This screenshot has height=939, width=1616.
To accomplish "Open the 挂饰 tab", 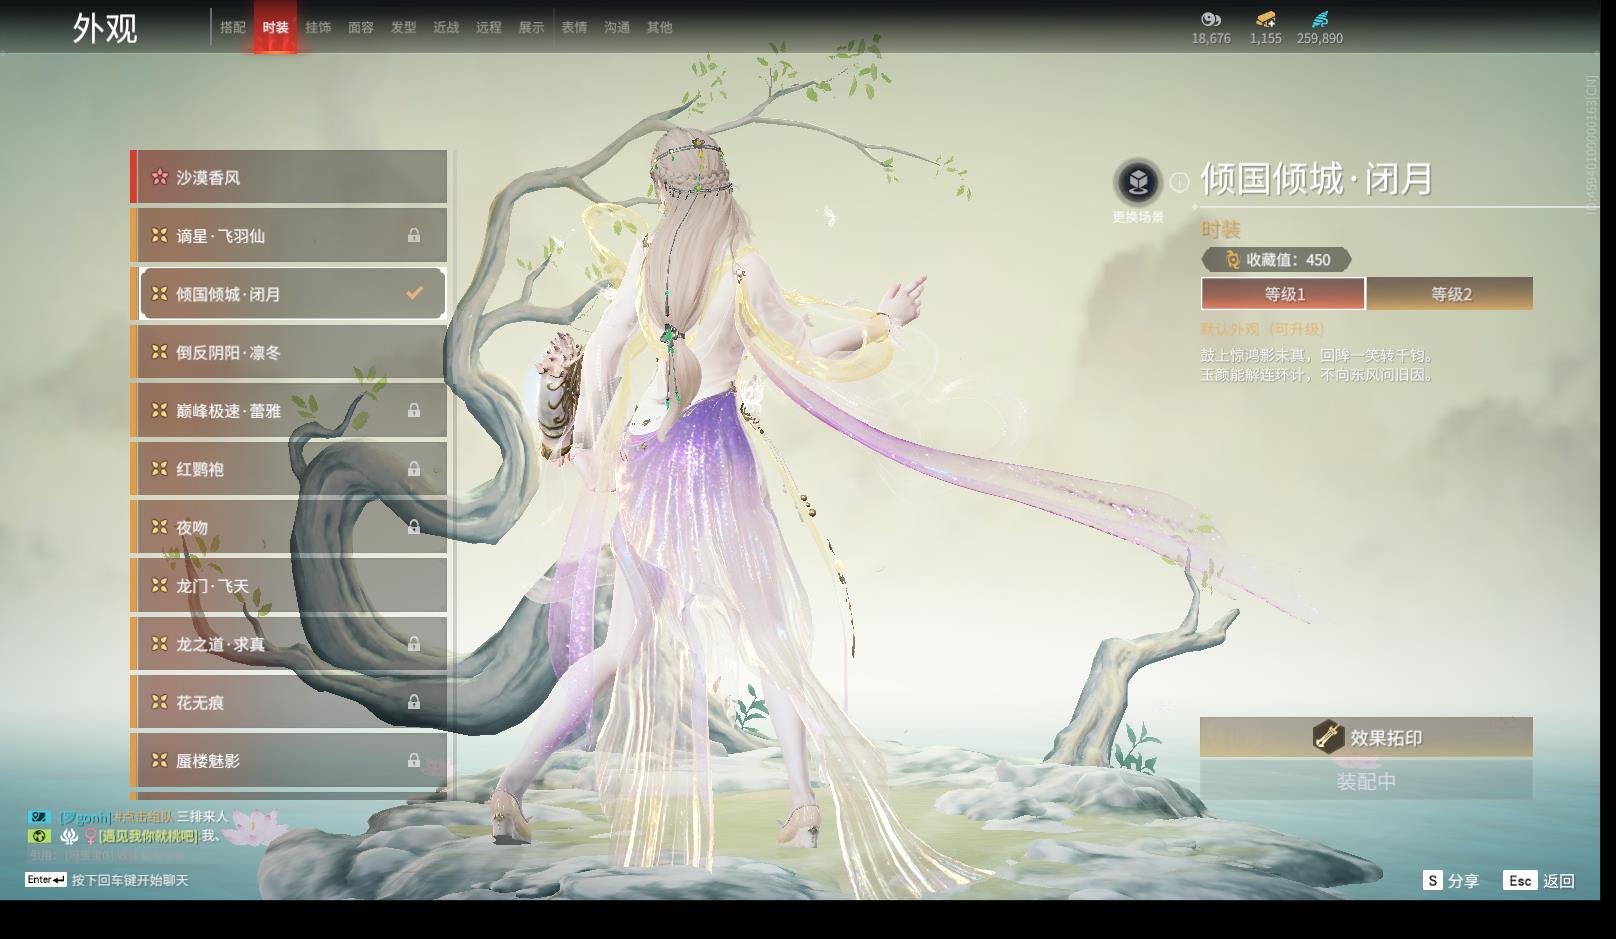I will click(318, 27).
